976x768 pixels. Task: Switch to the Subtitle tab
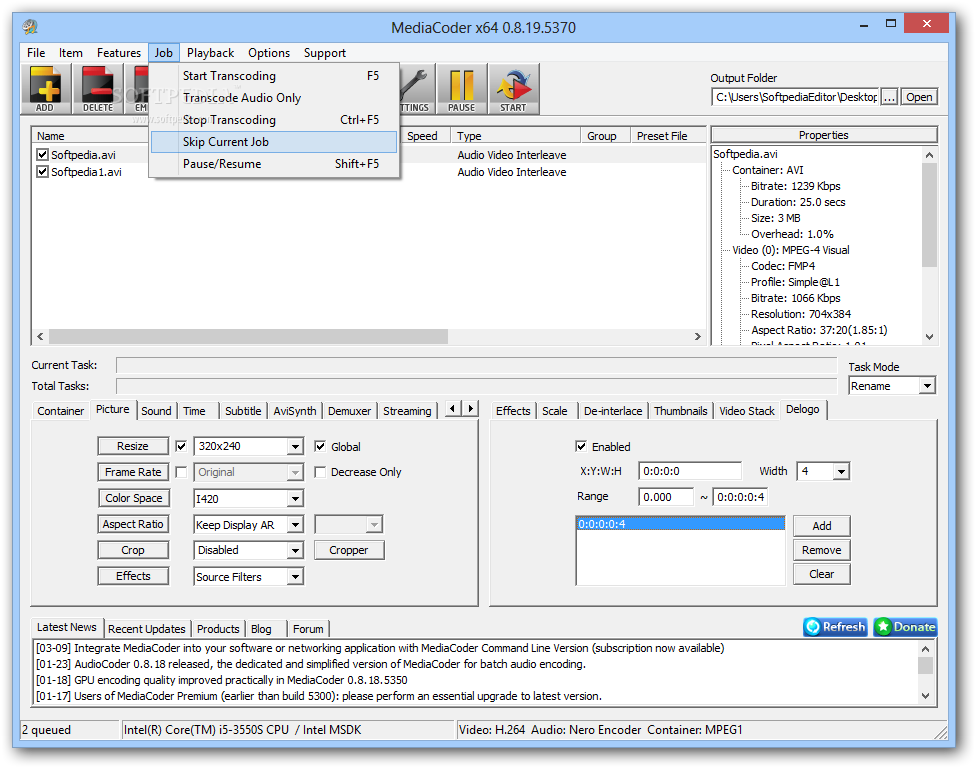[x=243, y=411]
